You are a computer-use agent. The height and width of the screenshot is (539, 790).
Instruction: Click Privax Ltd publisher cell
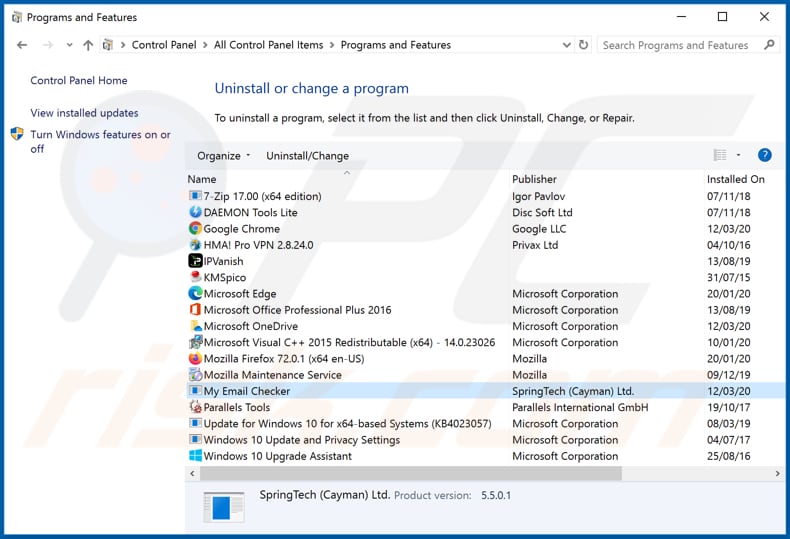(535, 245)
